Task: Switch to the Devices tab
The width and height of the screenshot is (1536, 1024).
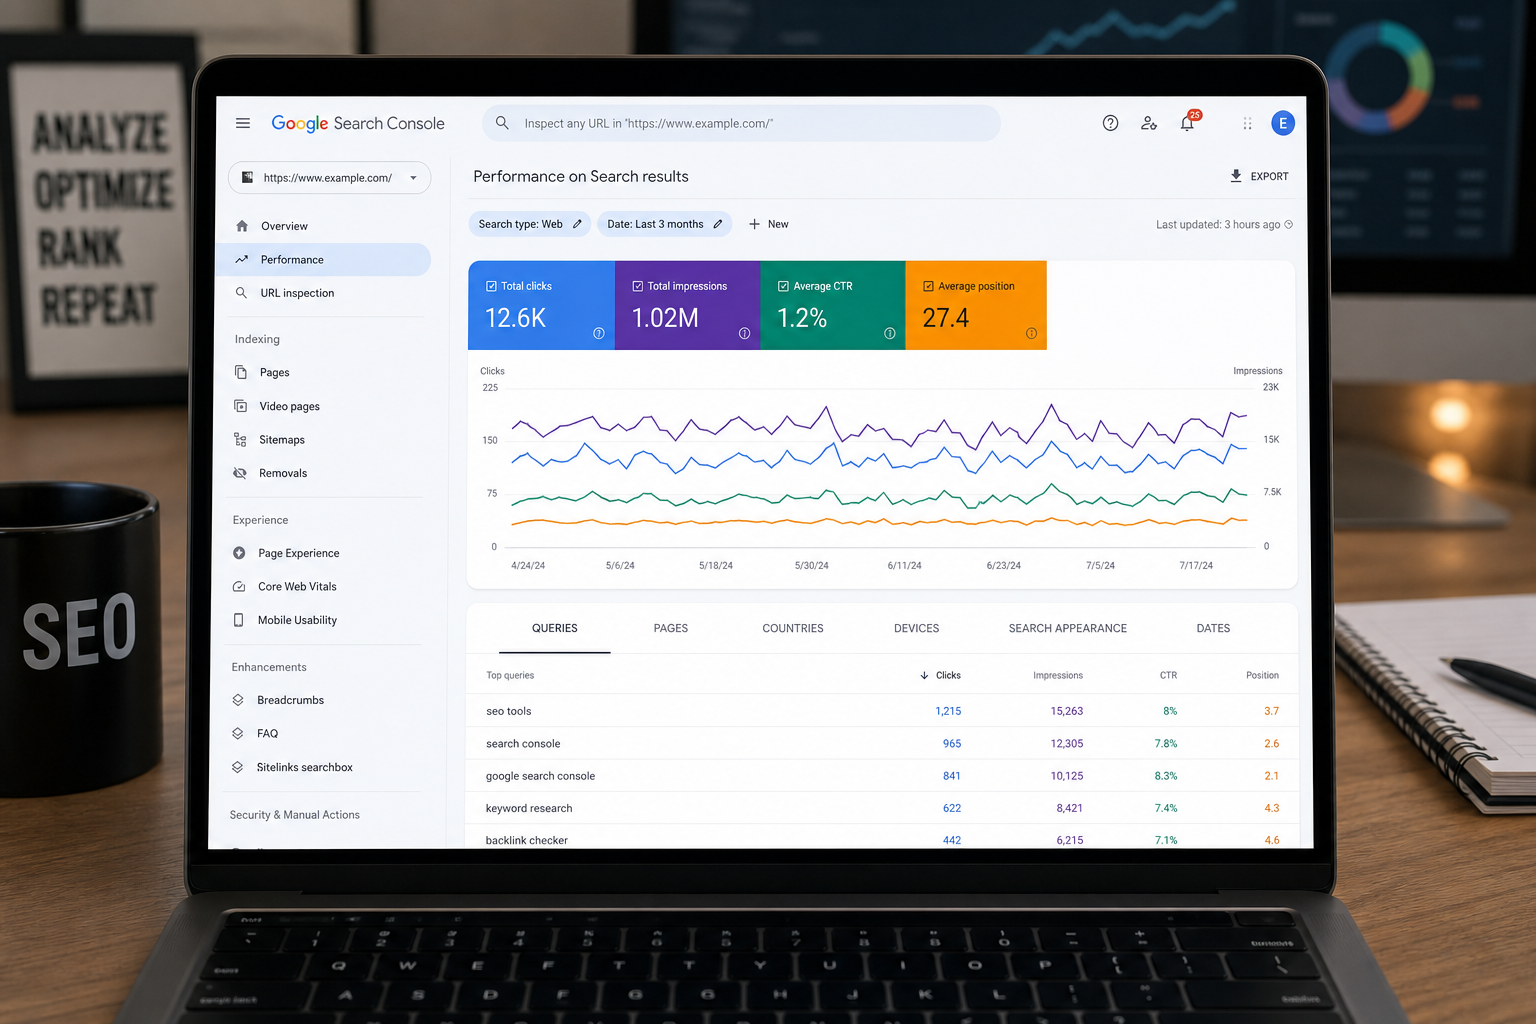Action: pyautogui.click(x=917, y=628)
